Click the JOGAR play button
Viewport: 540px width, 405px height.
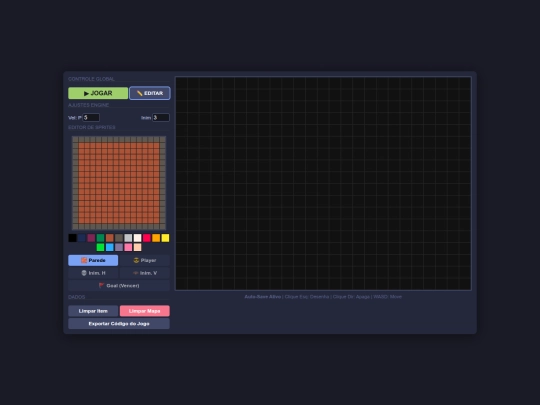click(x=98, y=93)
